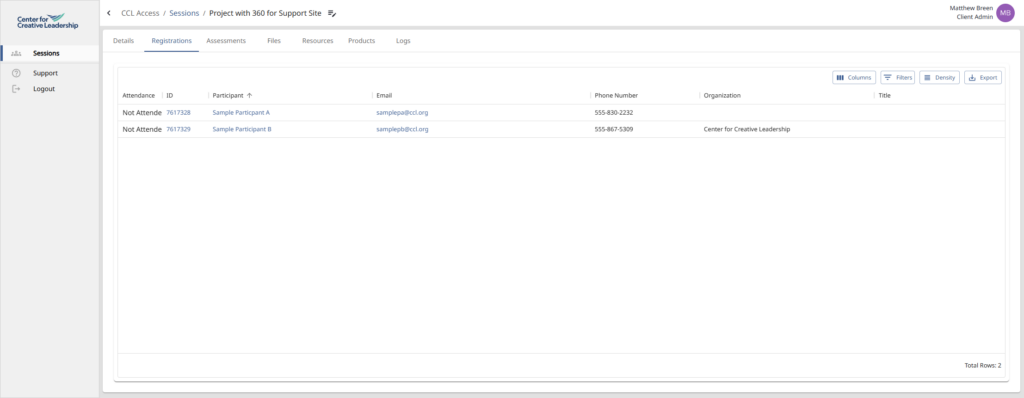
Task: Open the Columns button
Action: coord(854,78)
